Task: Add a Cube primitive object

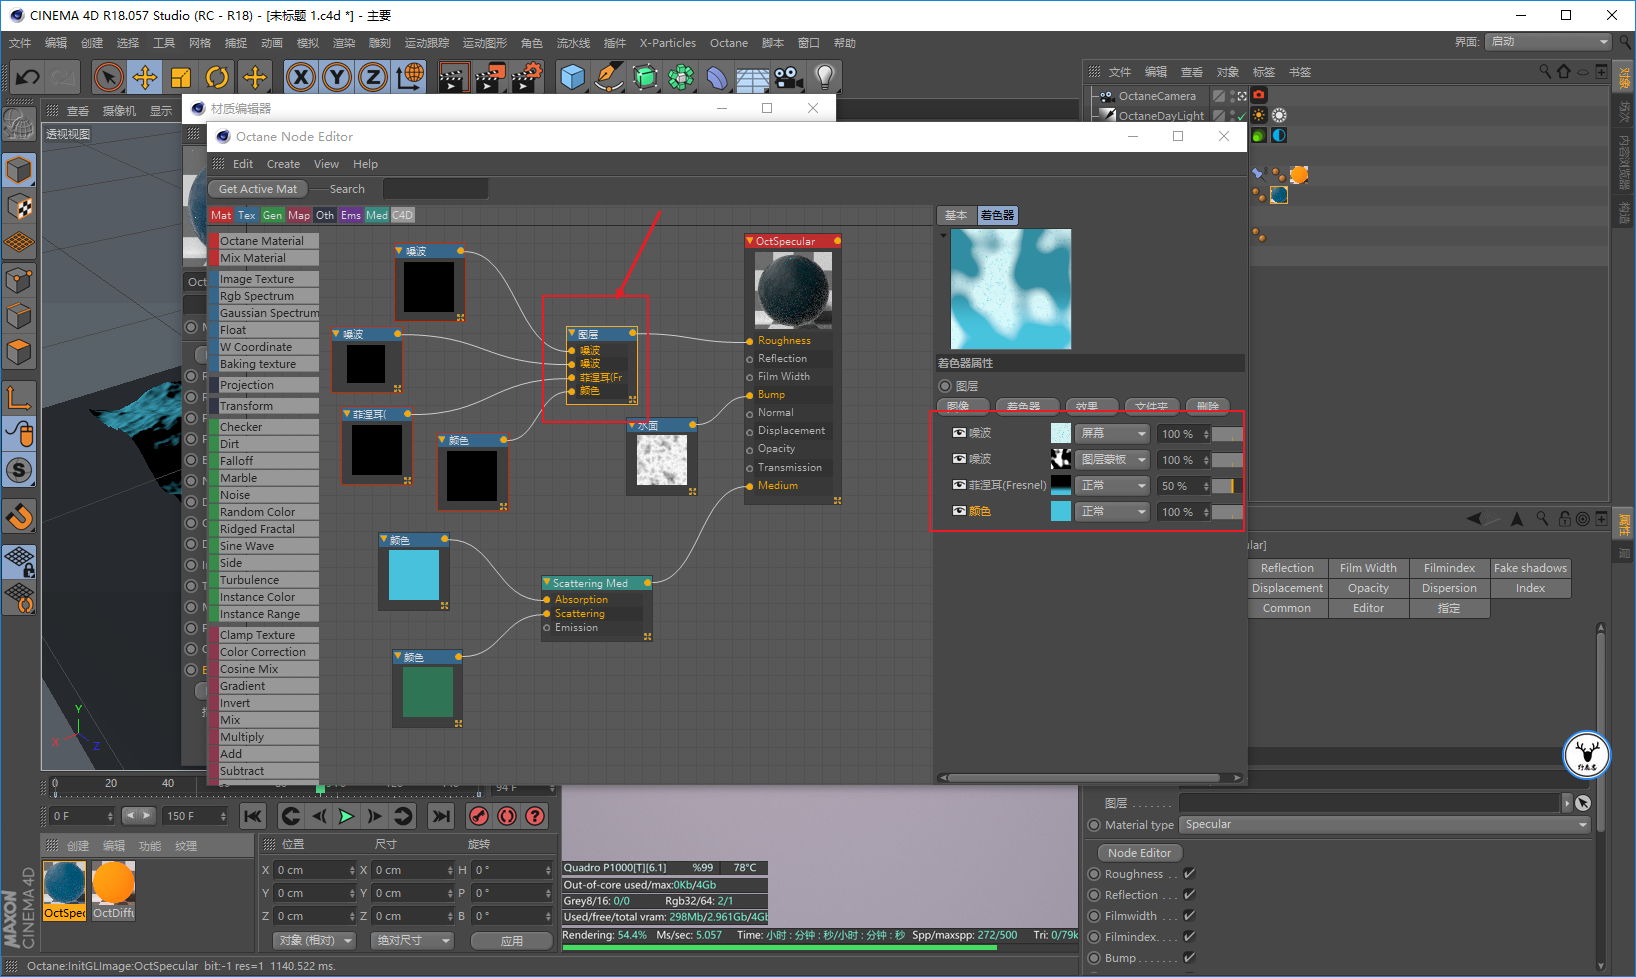Action: coord(572,77)
